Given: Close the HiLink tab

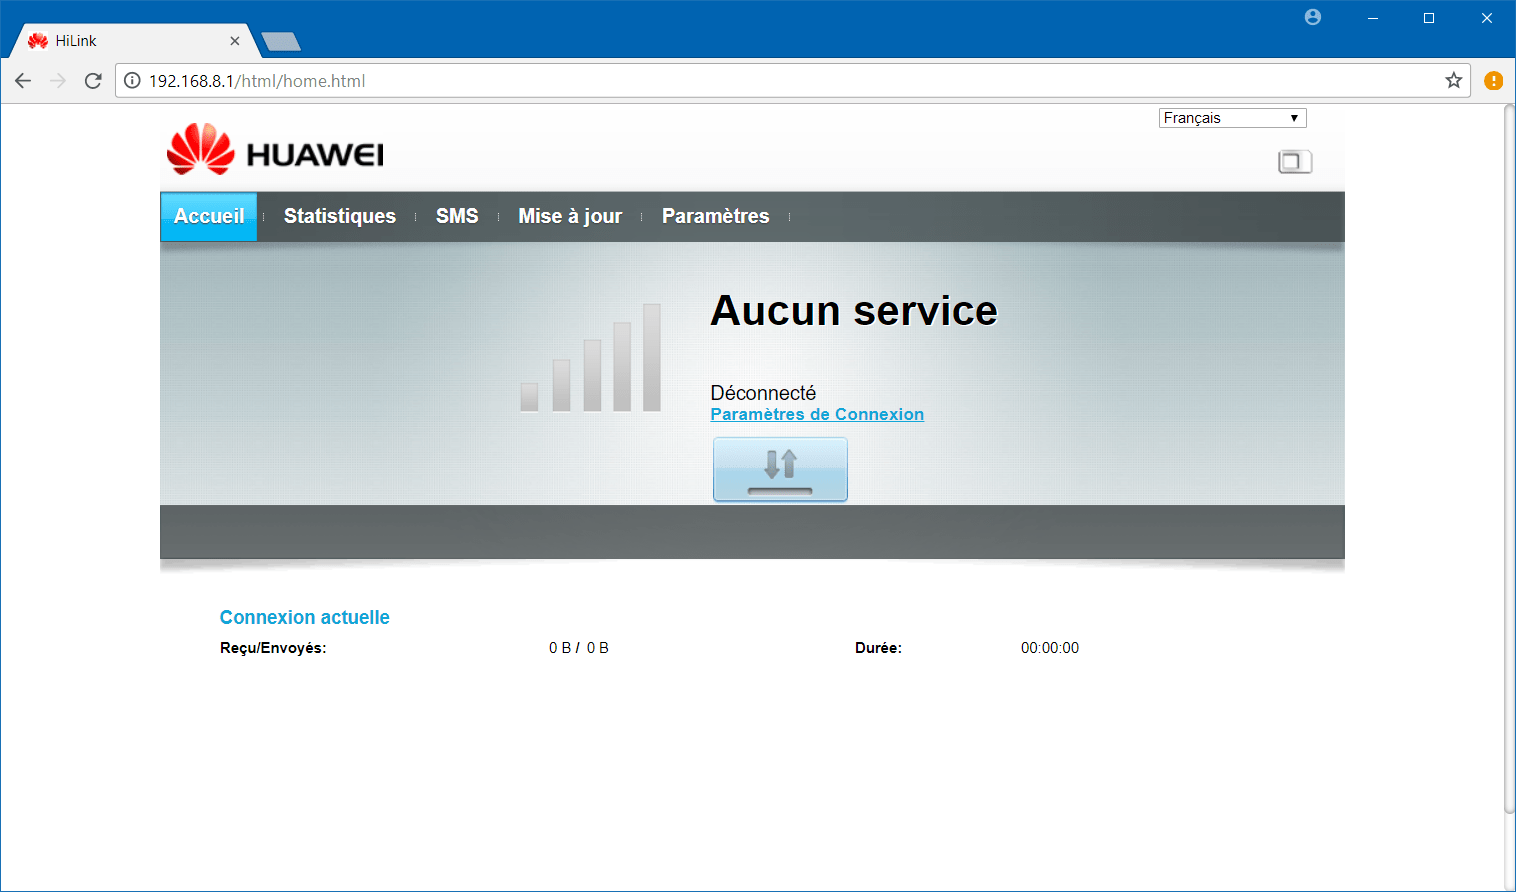Looking at the screenshot, I should (x=235, y=41).
